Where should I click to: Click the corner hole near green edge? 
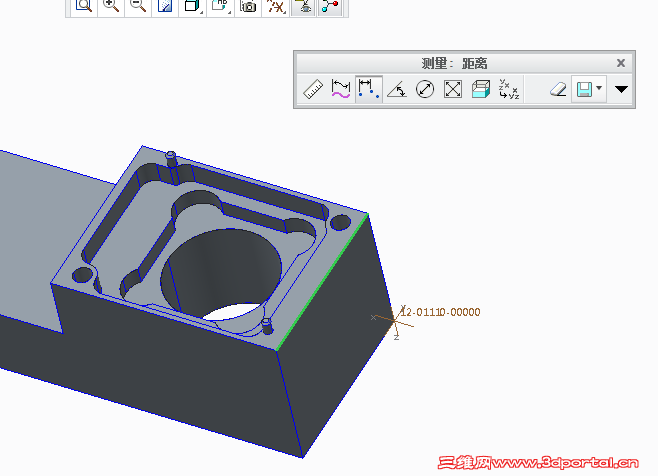click(x=340, y=222)
